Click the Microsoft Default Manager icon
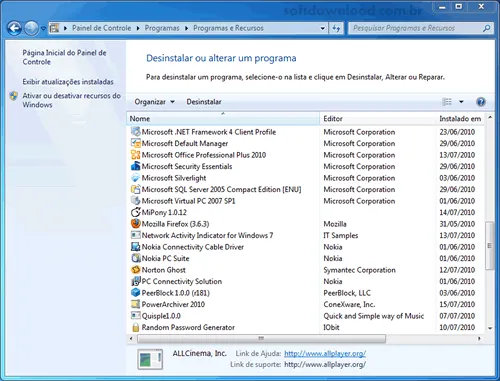500x381 pixels. (135, 143)
